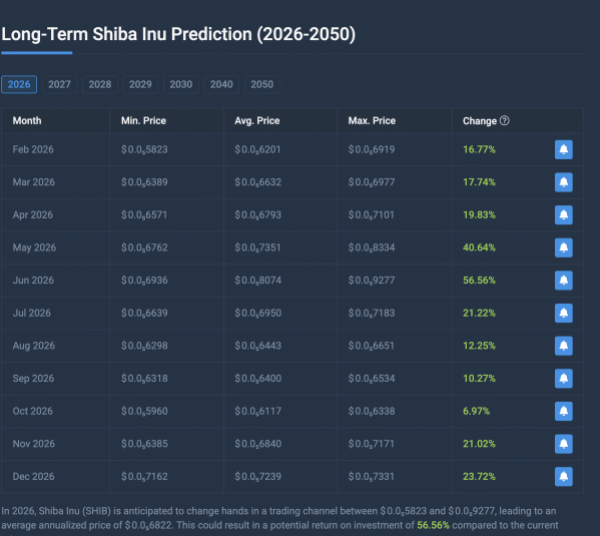Click the bell icon in Apr 2026 row

pyautogui.click(x=563, y=215)
